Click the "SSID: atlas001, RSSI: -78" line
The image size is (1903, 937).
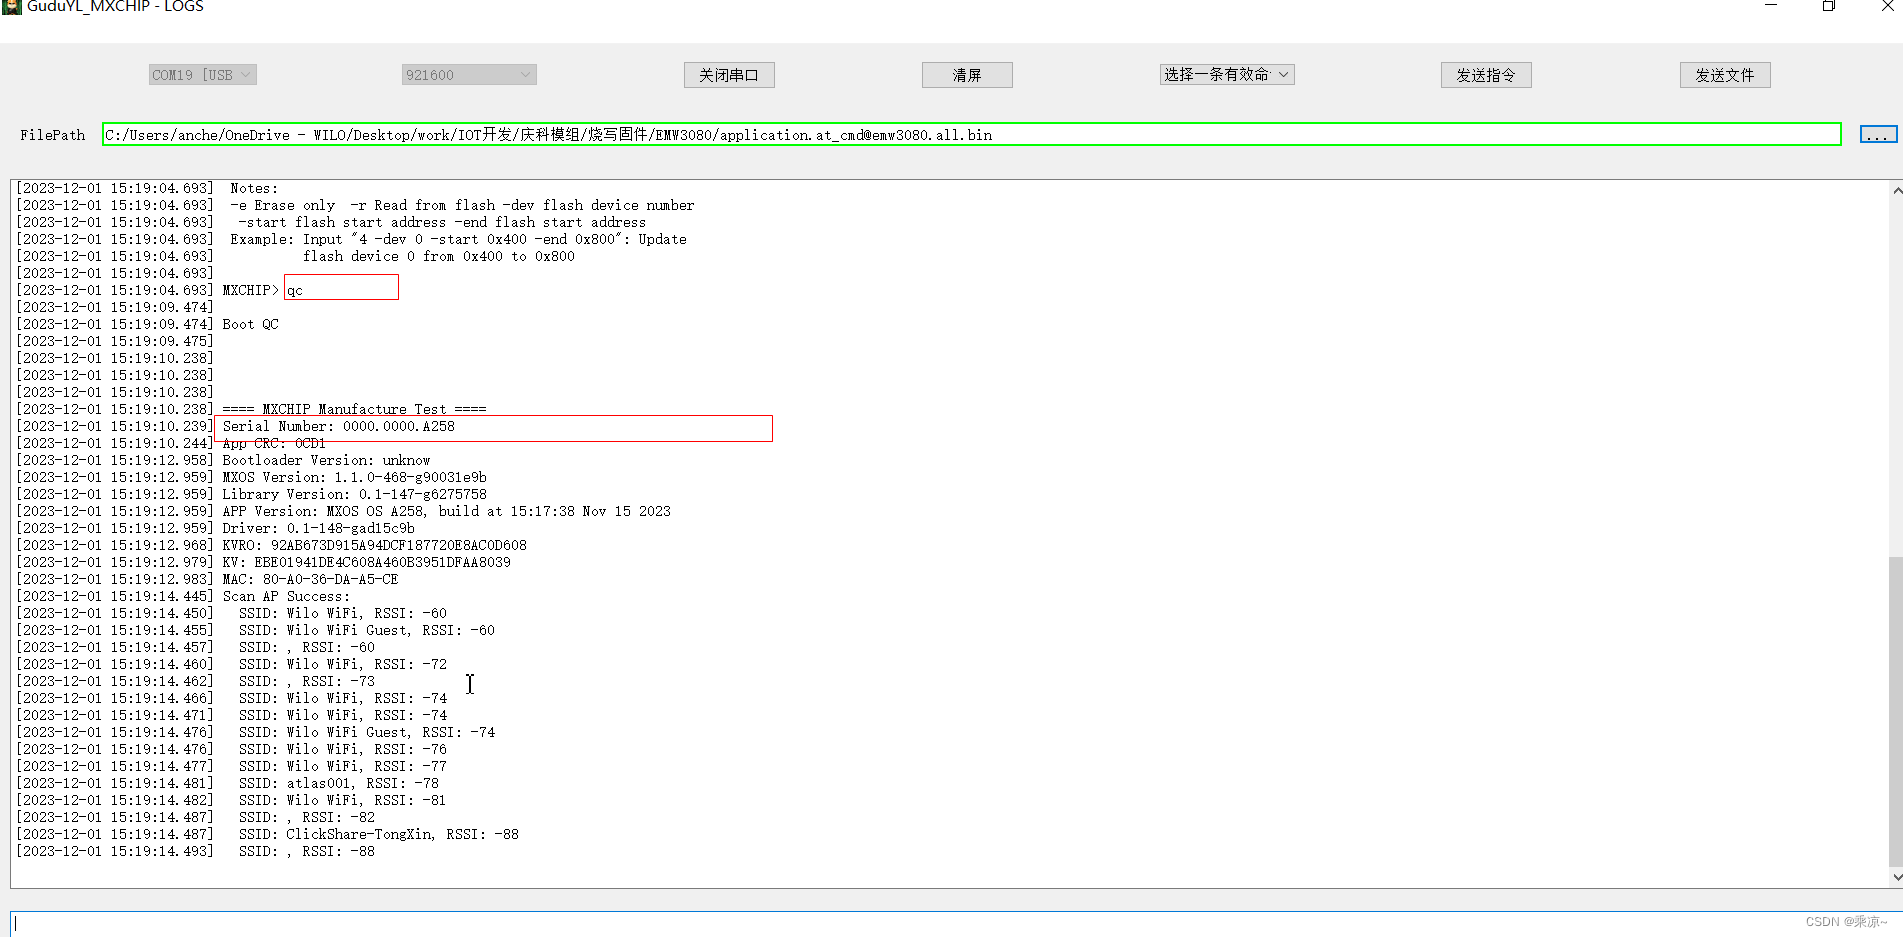(338, 783)
